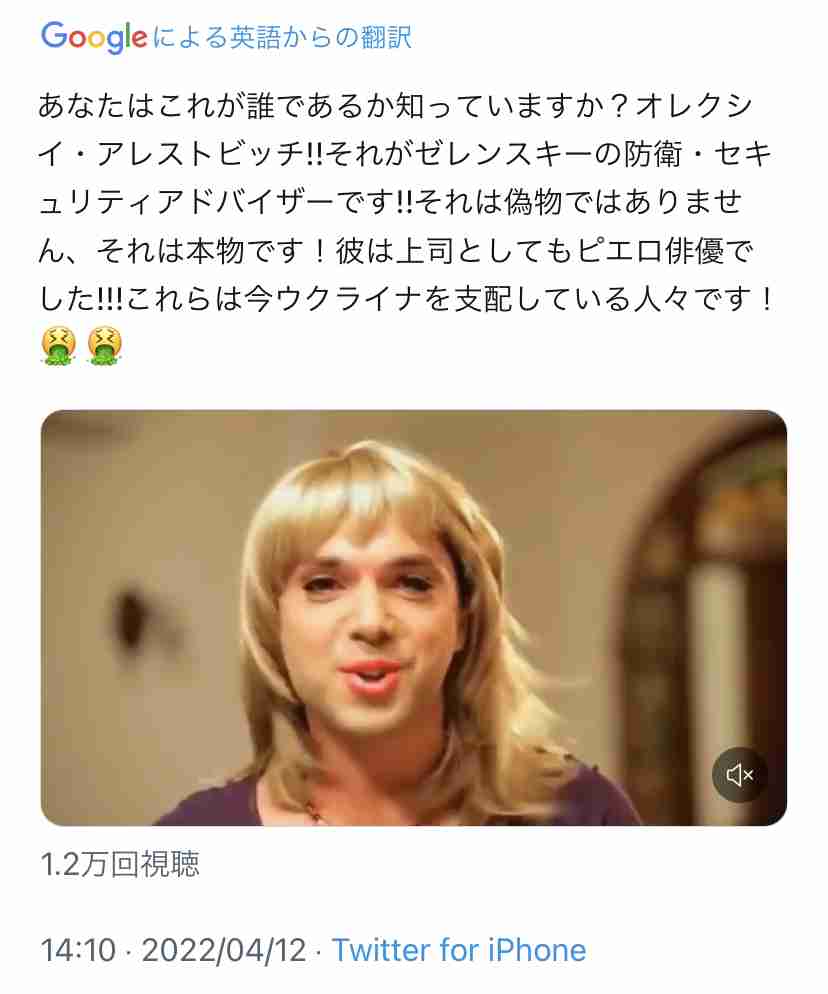The width and height of the screenshot is (828, 994).
Task: Click the tweet line starting あなたはこれが誰
Action: pos(396,106)
